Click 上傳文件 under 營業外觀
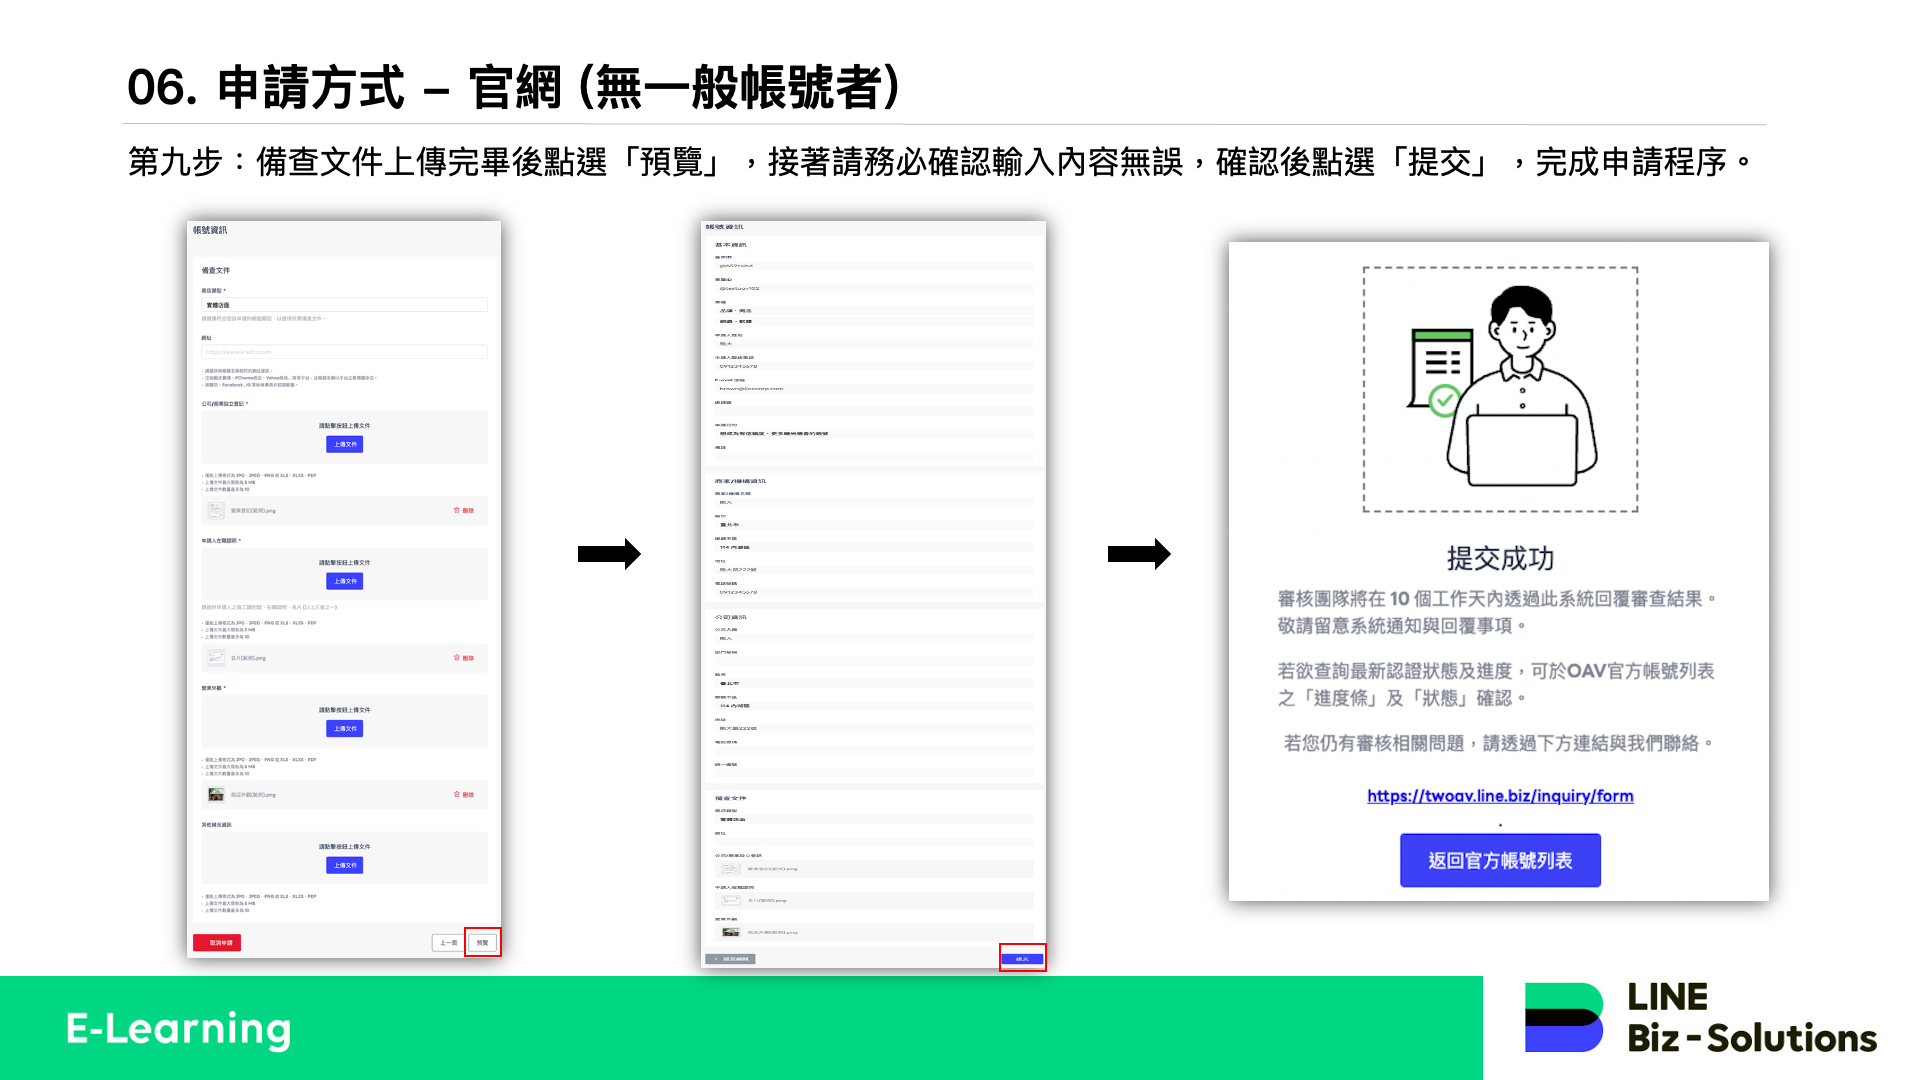The height and width of the screenshot is (1080, 1920). point(344,728)
